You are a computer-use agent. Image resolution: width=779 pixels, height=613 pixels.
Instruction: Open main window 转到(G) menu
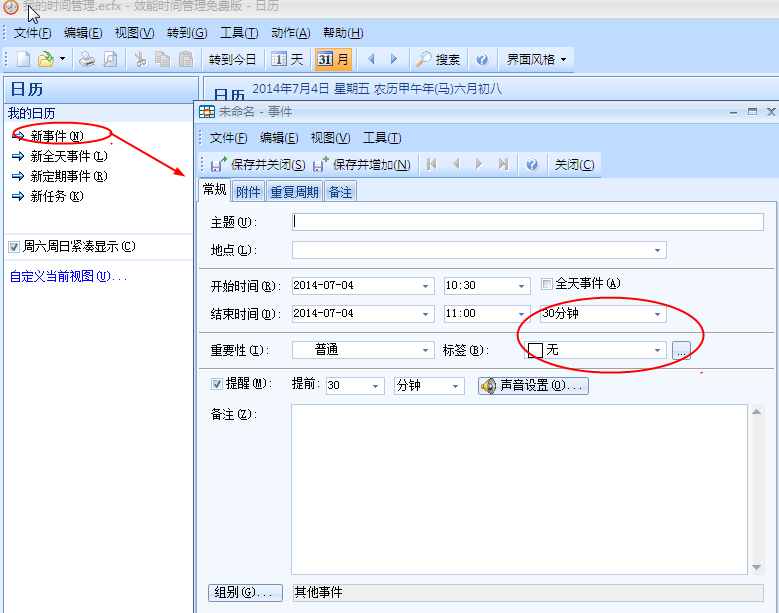[187, 33]
